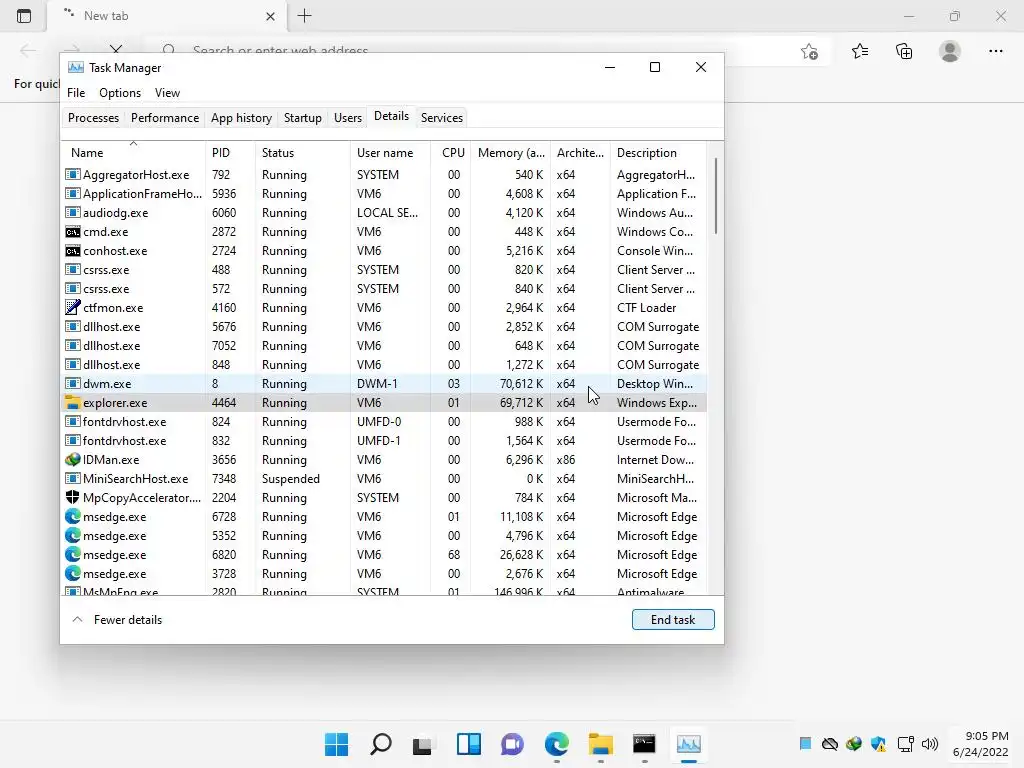Switch to the Services tab
The width and height of the screenshot is (1024, 768).
[x=441, y=118]
